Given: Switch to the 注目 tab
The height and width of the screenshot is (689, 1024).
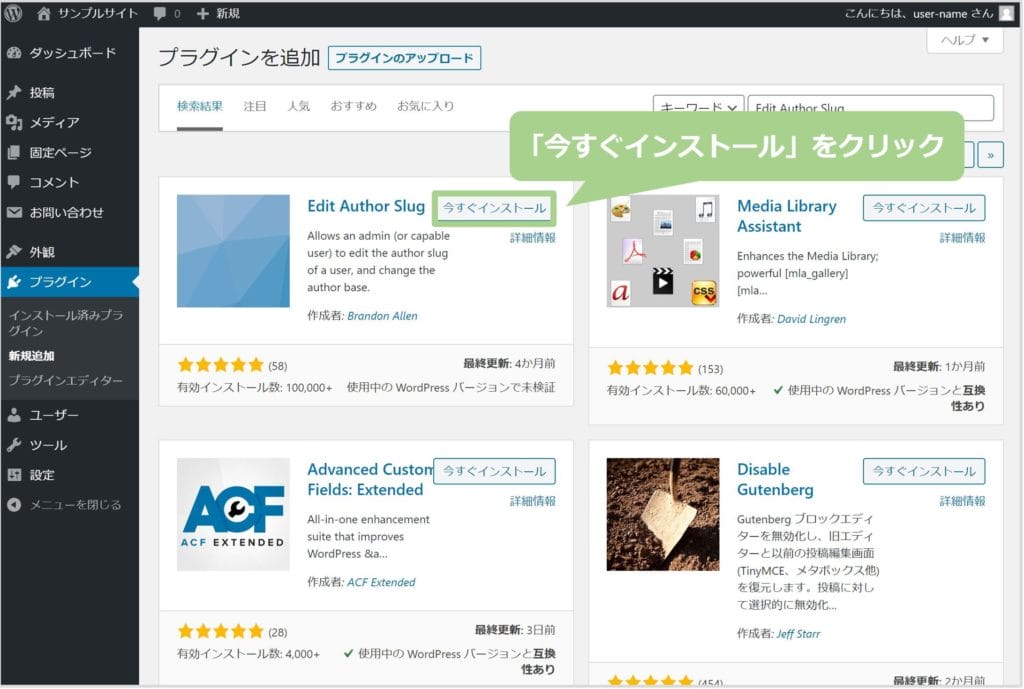Looking at the screenshot, I should [x=255, y=106].
